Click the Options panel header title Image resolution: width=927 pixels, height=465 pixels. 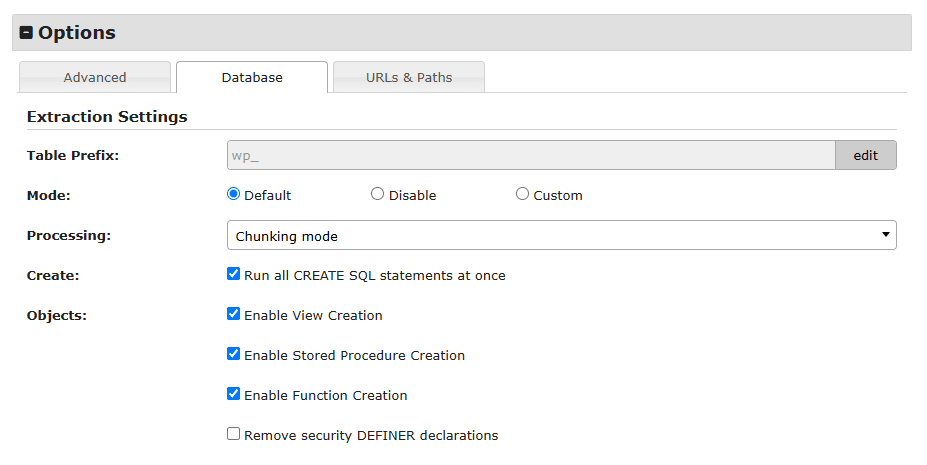(x=77, y=33)
